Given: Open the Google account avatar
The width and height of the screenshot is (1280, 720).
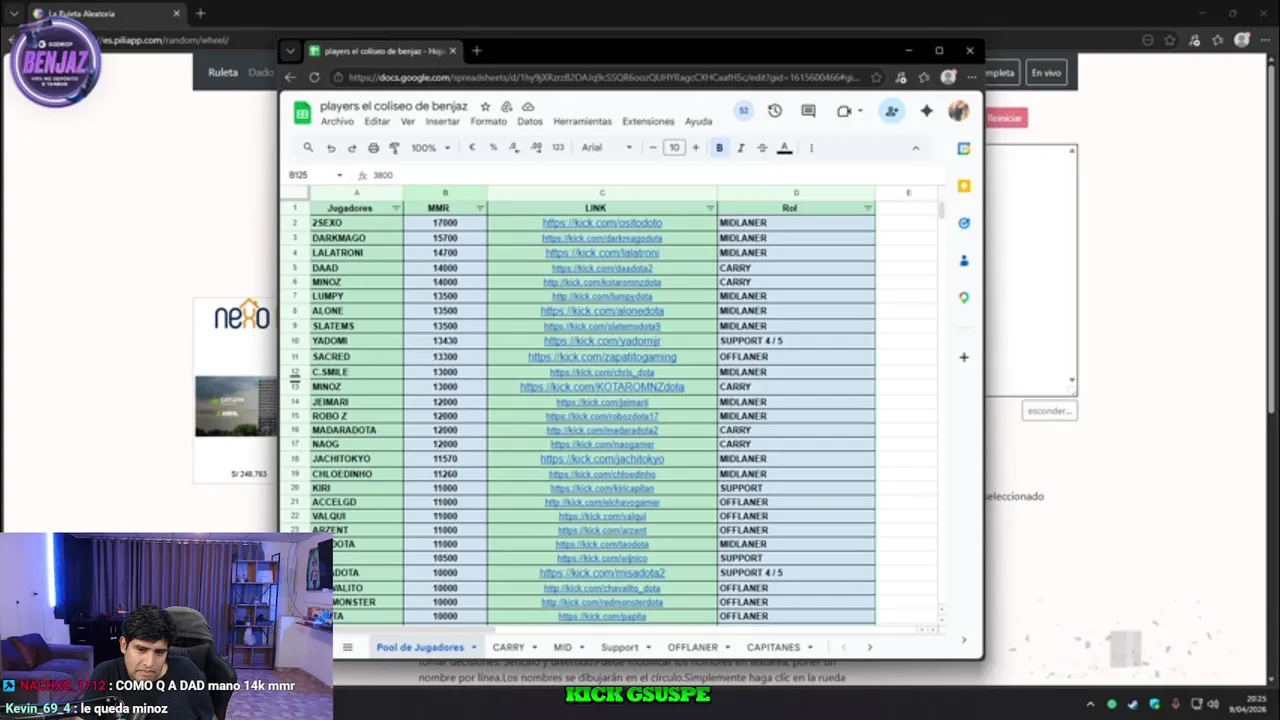Looking at the screenshot, I should (x=959, y=111).
